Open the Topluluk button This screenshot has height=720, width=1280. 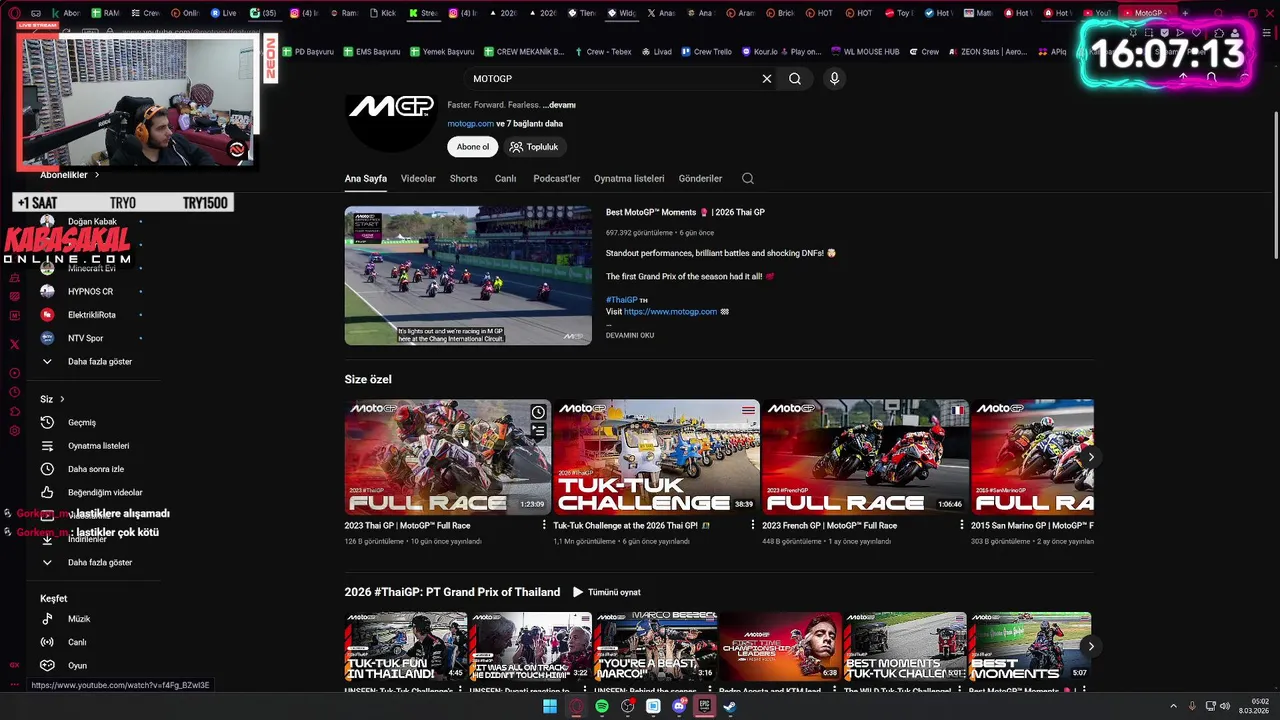pos(535,147)
